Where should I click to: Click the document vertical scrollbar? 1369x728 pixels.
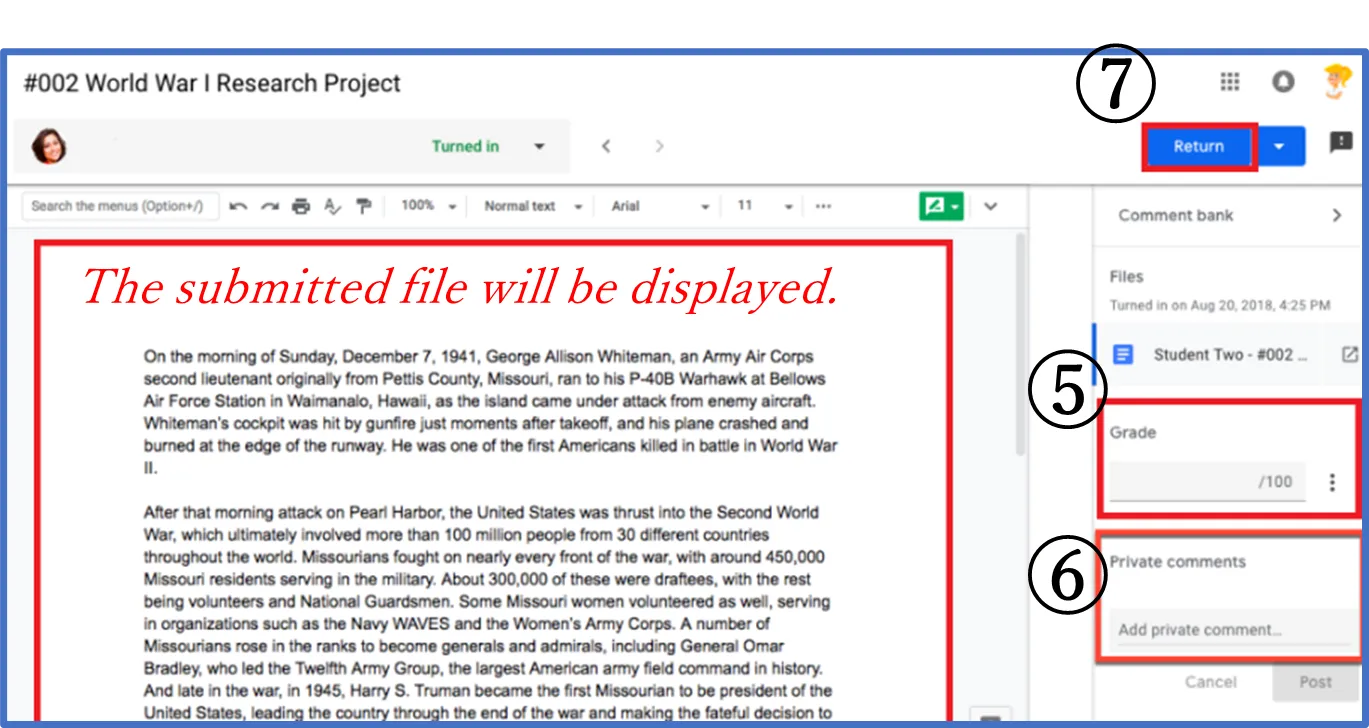pos(1020,345)
